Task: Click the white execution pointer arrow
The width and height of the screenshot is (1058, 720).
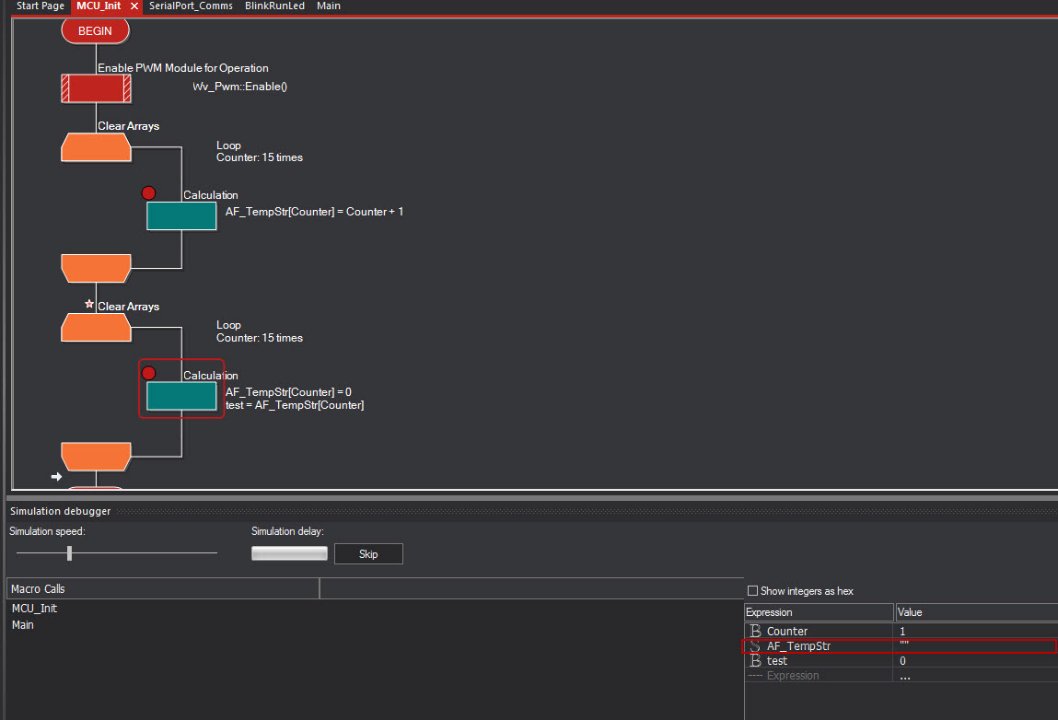Action: 57,476
